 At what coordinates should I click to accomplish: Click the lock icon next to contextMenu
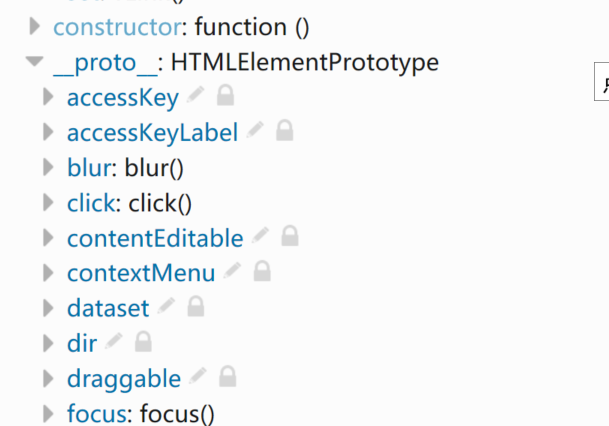(262, 271)
